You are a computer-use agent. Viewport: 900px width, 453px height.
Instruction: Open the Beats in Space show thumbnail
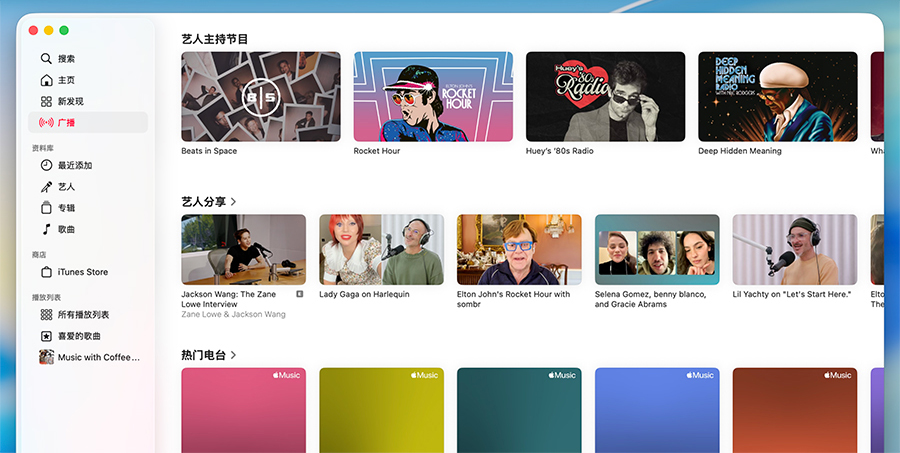point(260,96)
